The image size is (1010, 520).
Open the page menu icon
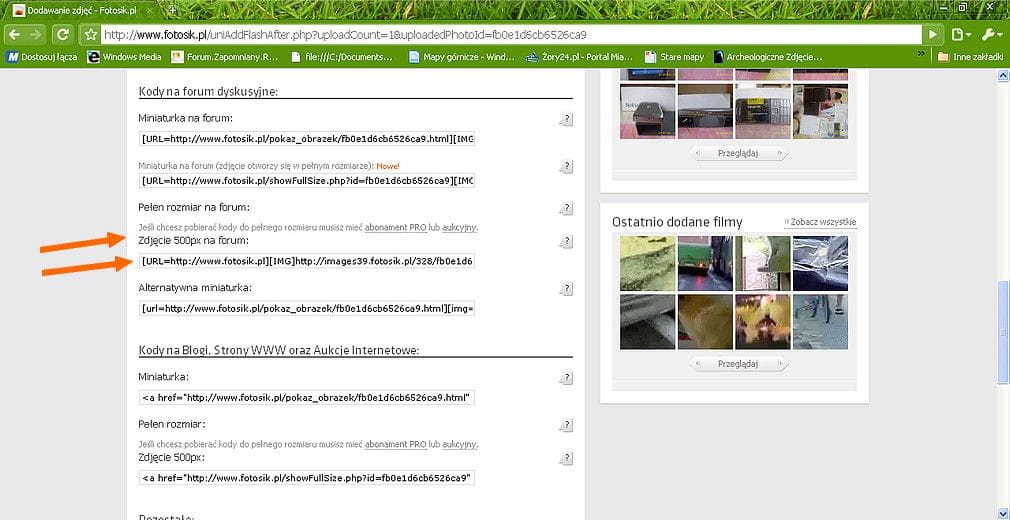960,35
